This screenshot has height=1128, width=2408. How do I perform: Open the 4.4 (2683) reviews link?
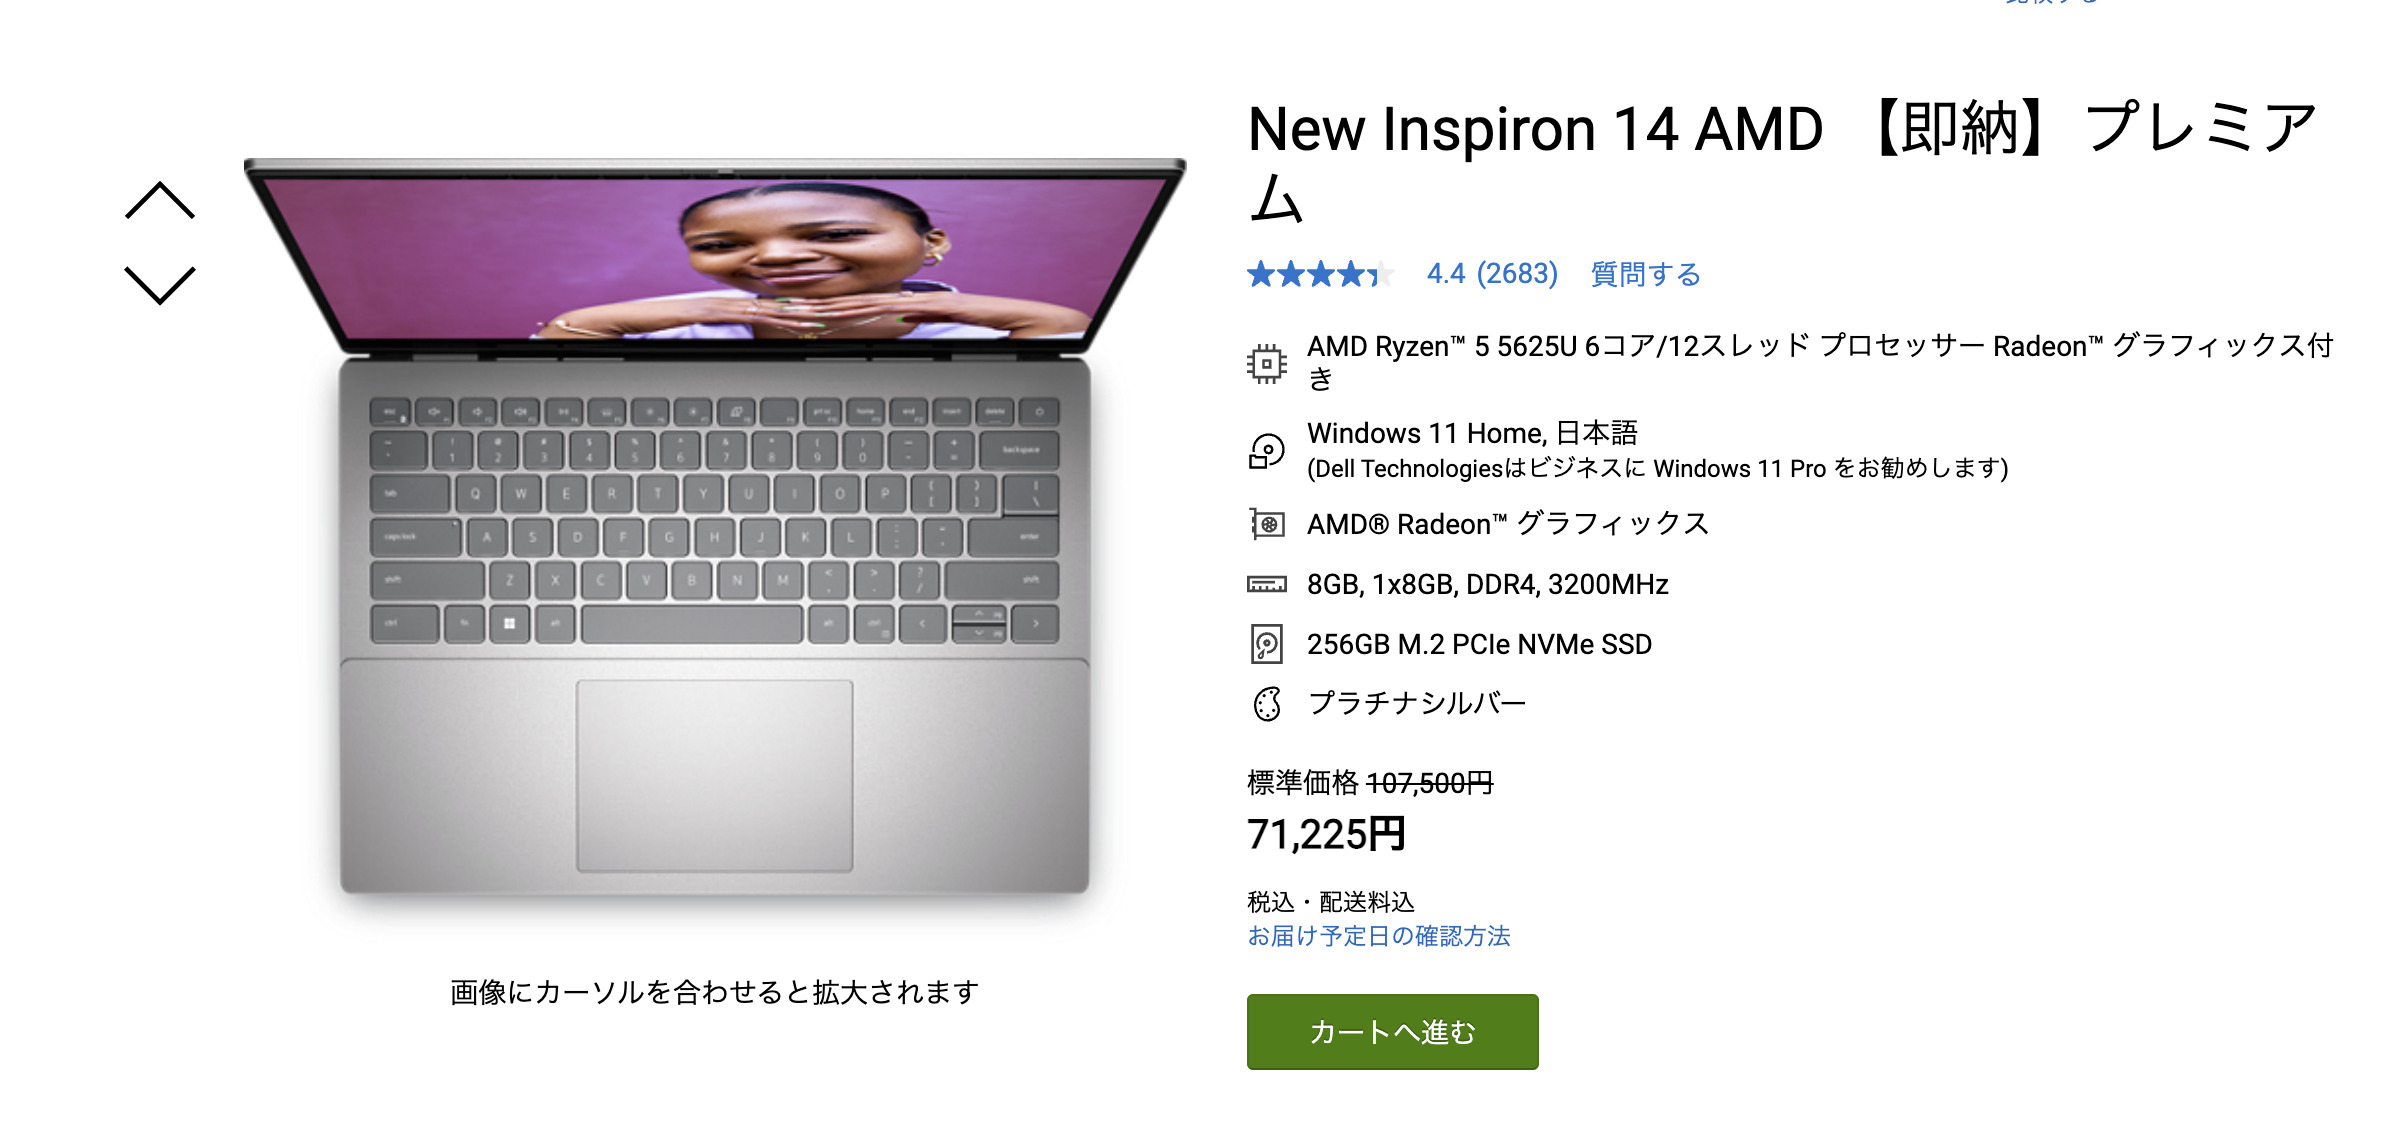pyautogui.click(x=1492, y=273)
